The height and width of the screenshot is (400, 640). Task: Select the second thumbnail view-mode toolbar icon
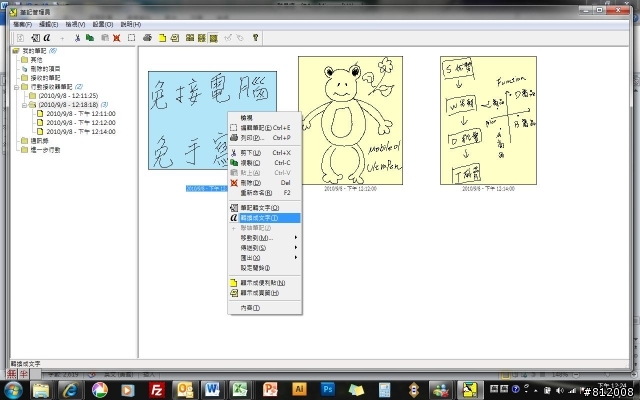click(x=202, y=38)
